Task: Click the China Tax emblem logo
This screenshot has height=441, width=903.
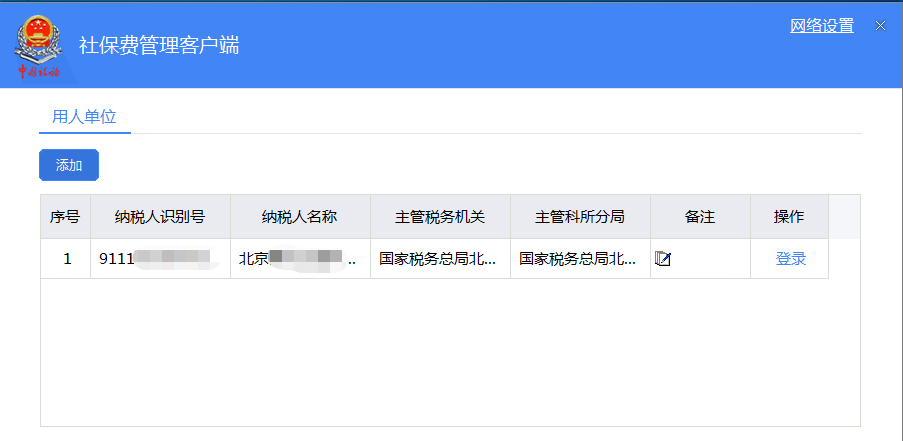Action: coord(39,48)
